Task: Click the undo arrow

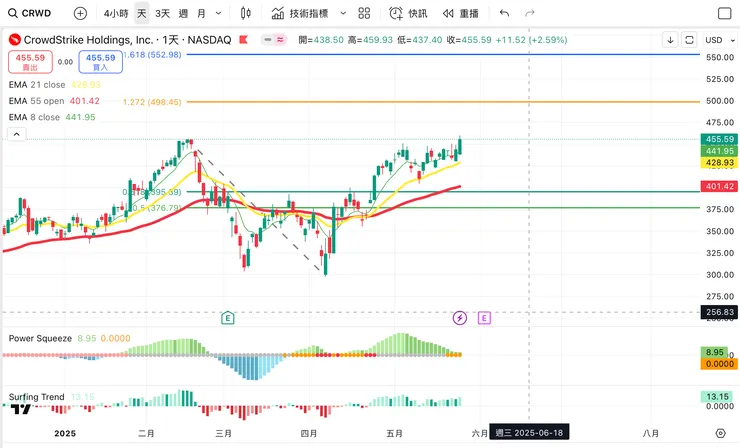Action: 504,14
